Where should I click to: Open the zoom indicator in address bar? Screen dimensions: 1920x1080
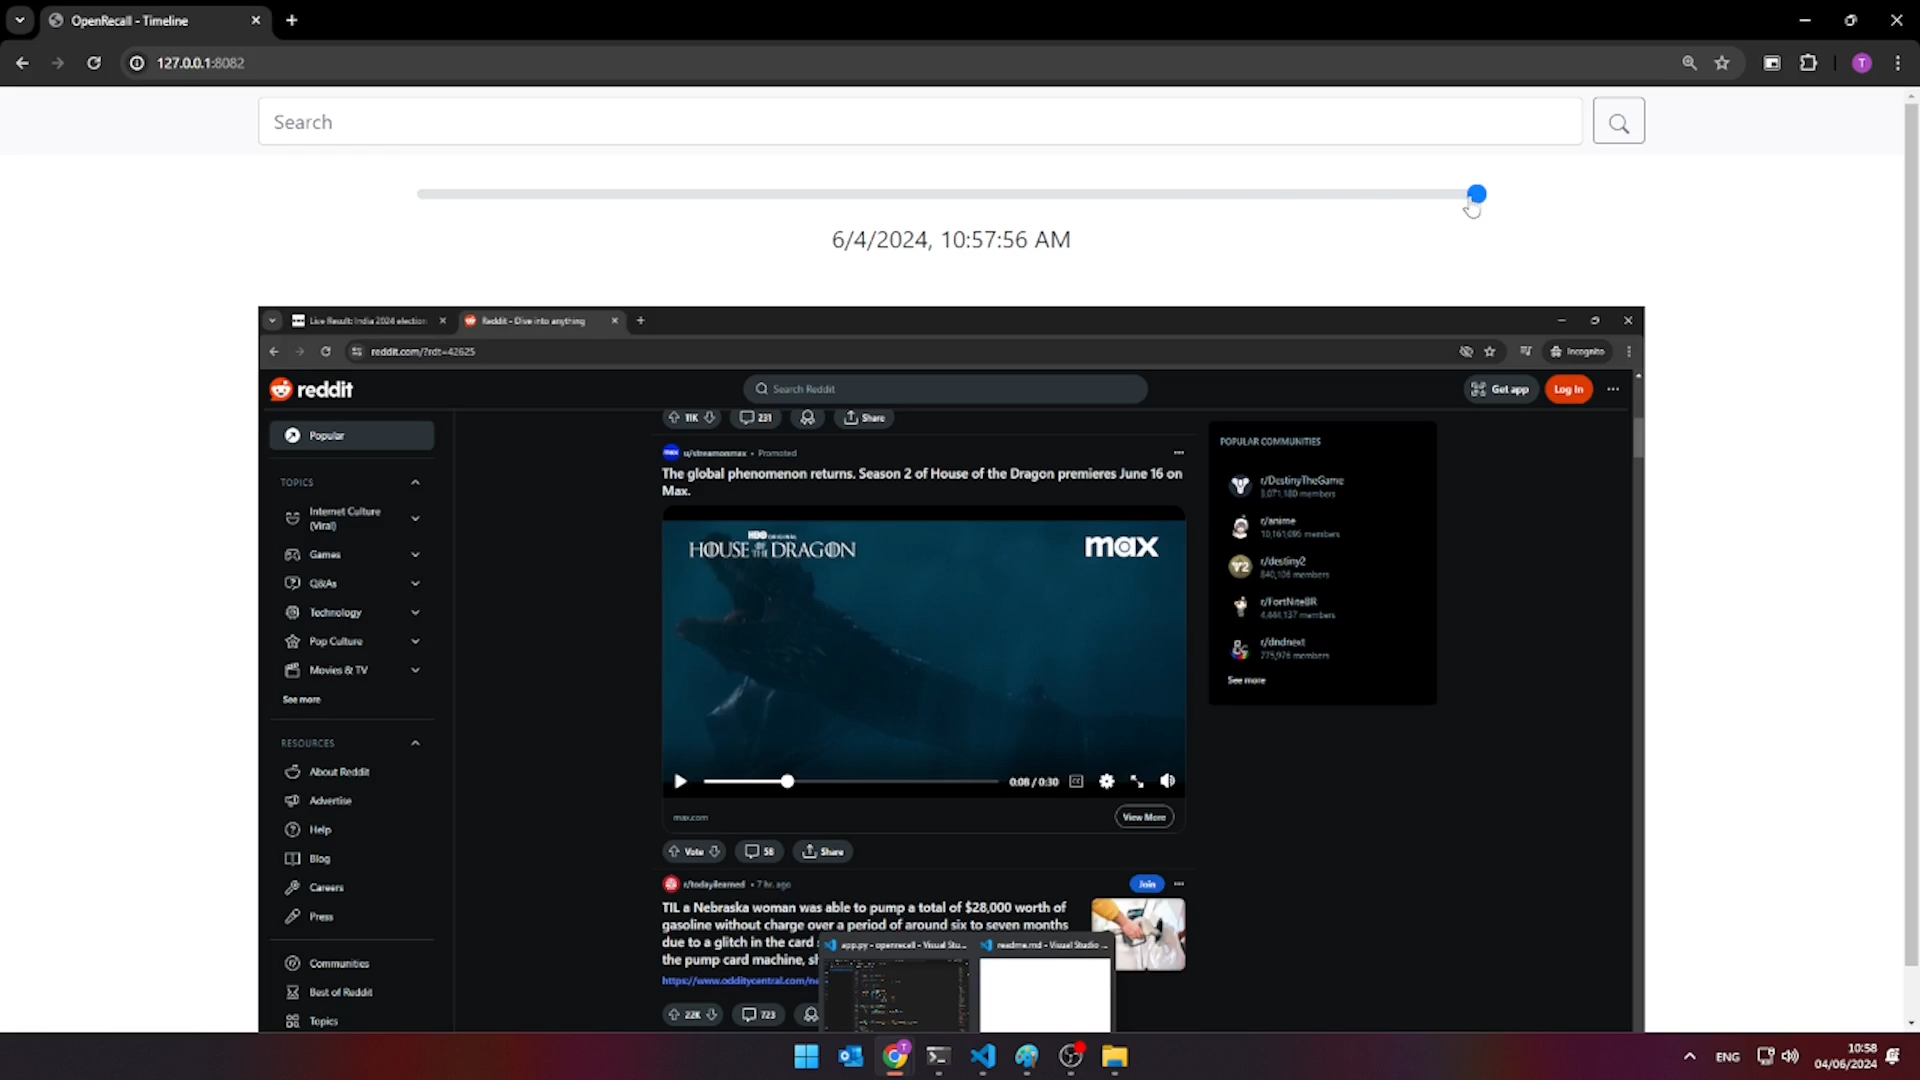coord(1689,63)
